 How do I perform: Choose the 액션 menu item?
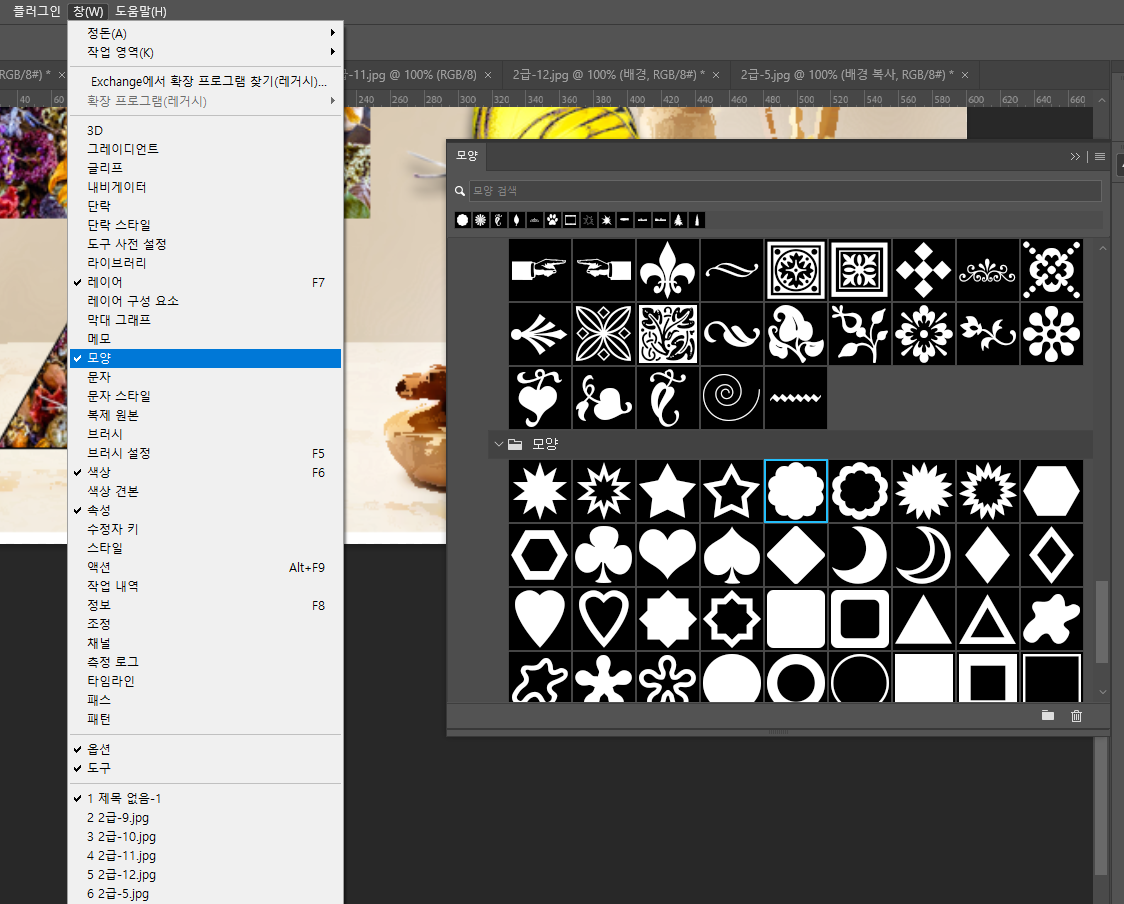(204, 567)
